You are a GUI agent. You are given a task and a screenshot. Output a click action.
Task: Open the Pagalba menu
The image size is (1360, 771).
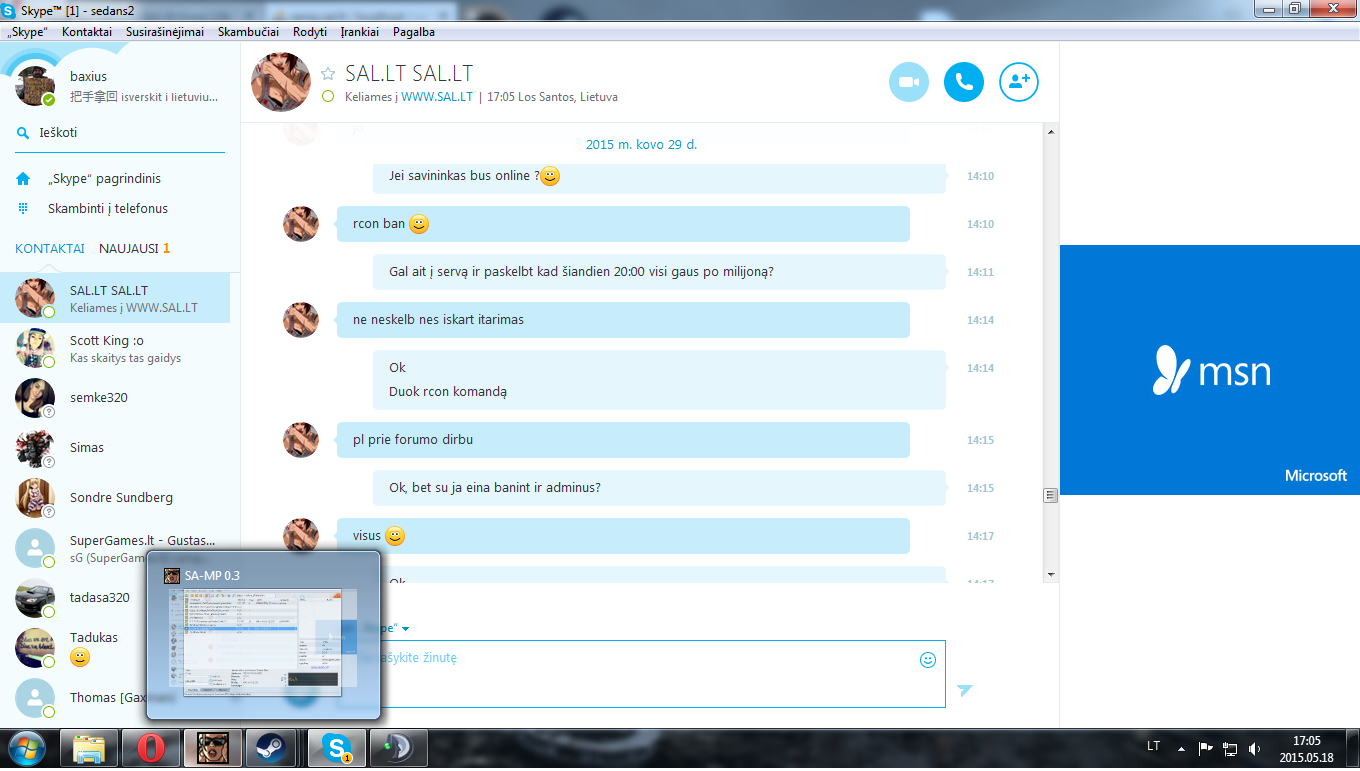(414, 32)
